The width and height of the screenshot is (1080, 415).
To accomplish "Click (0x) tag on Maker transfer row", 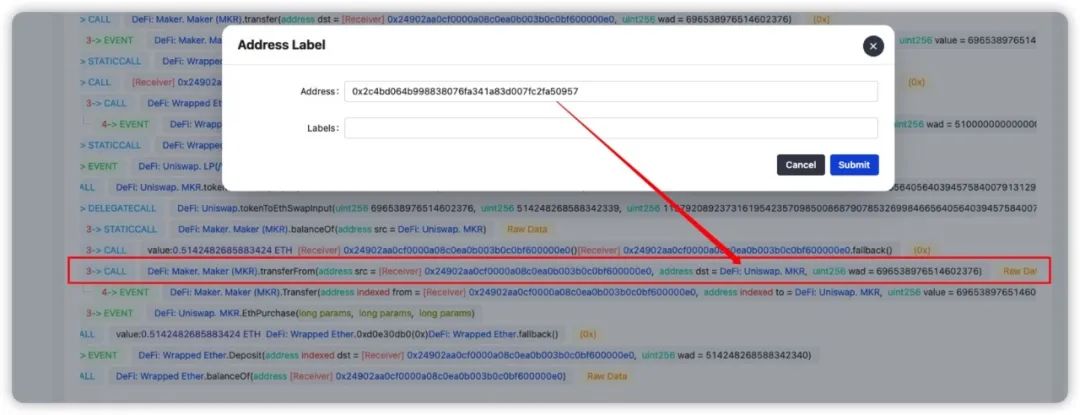I will (x=821, y=19).
